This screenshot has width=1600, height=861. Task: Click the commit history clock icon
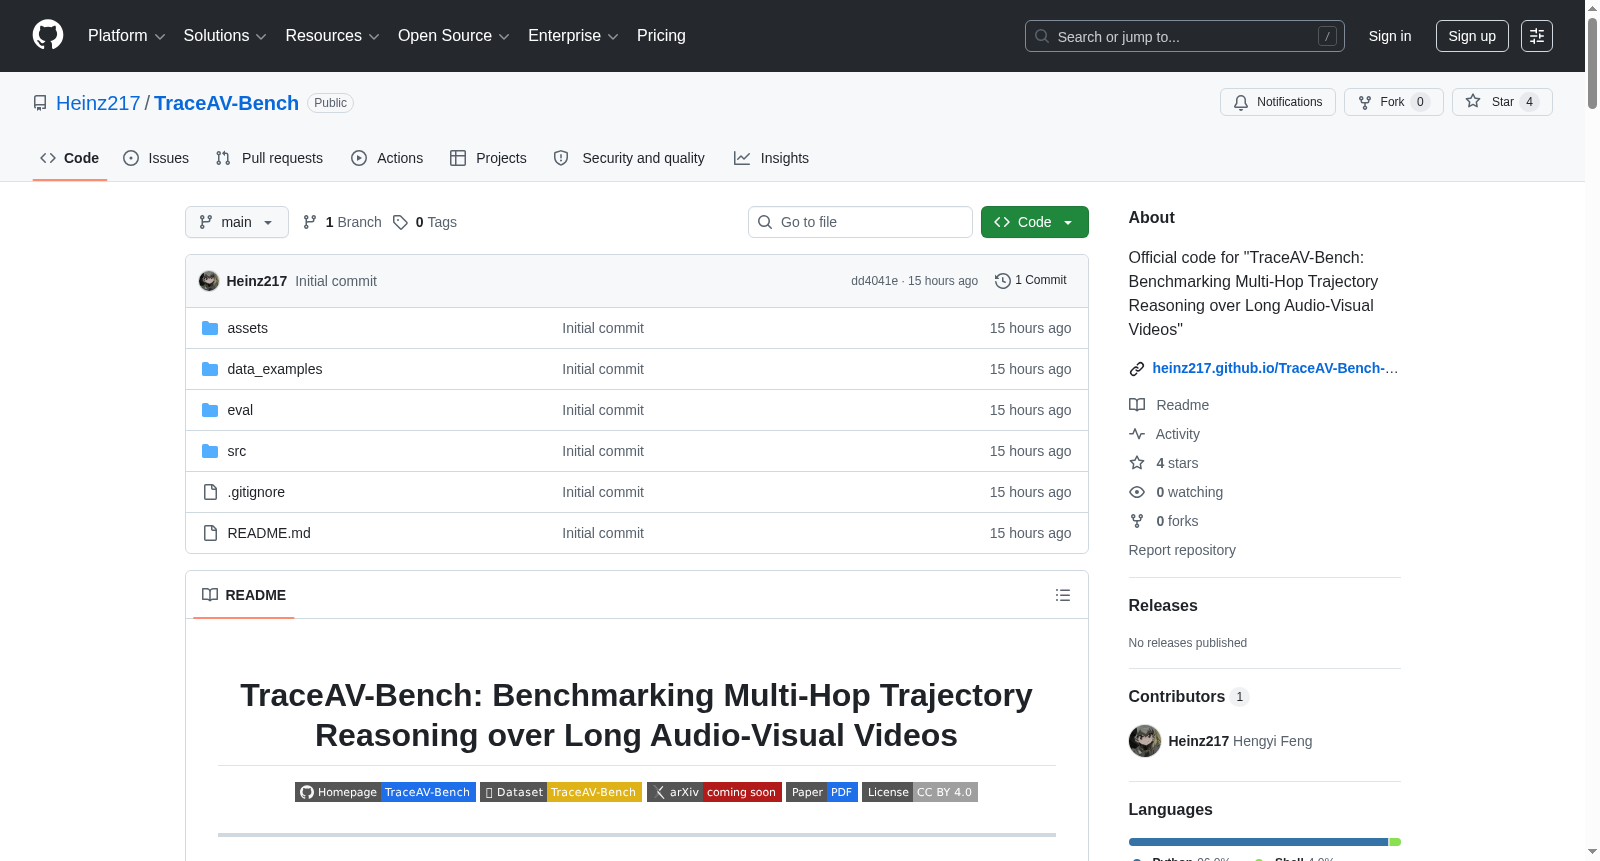tap(1003, 281)
